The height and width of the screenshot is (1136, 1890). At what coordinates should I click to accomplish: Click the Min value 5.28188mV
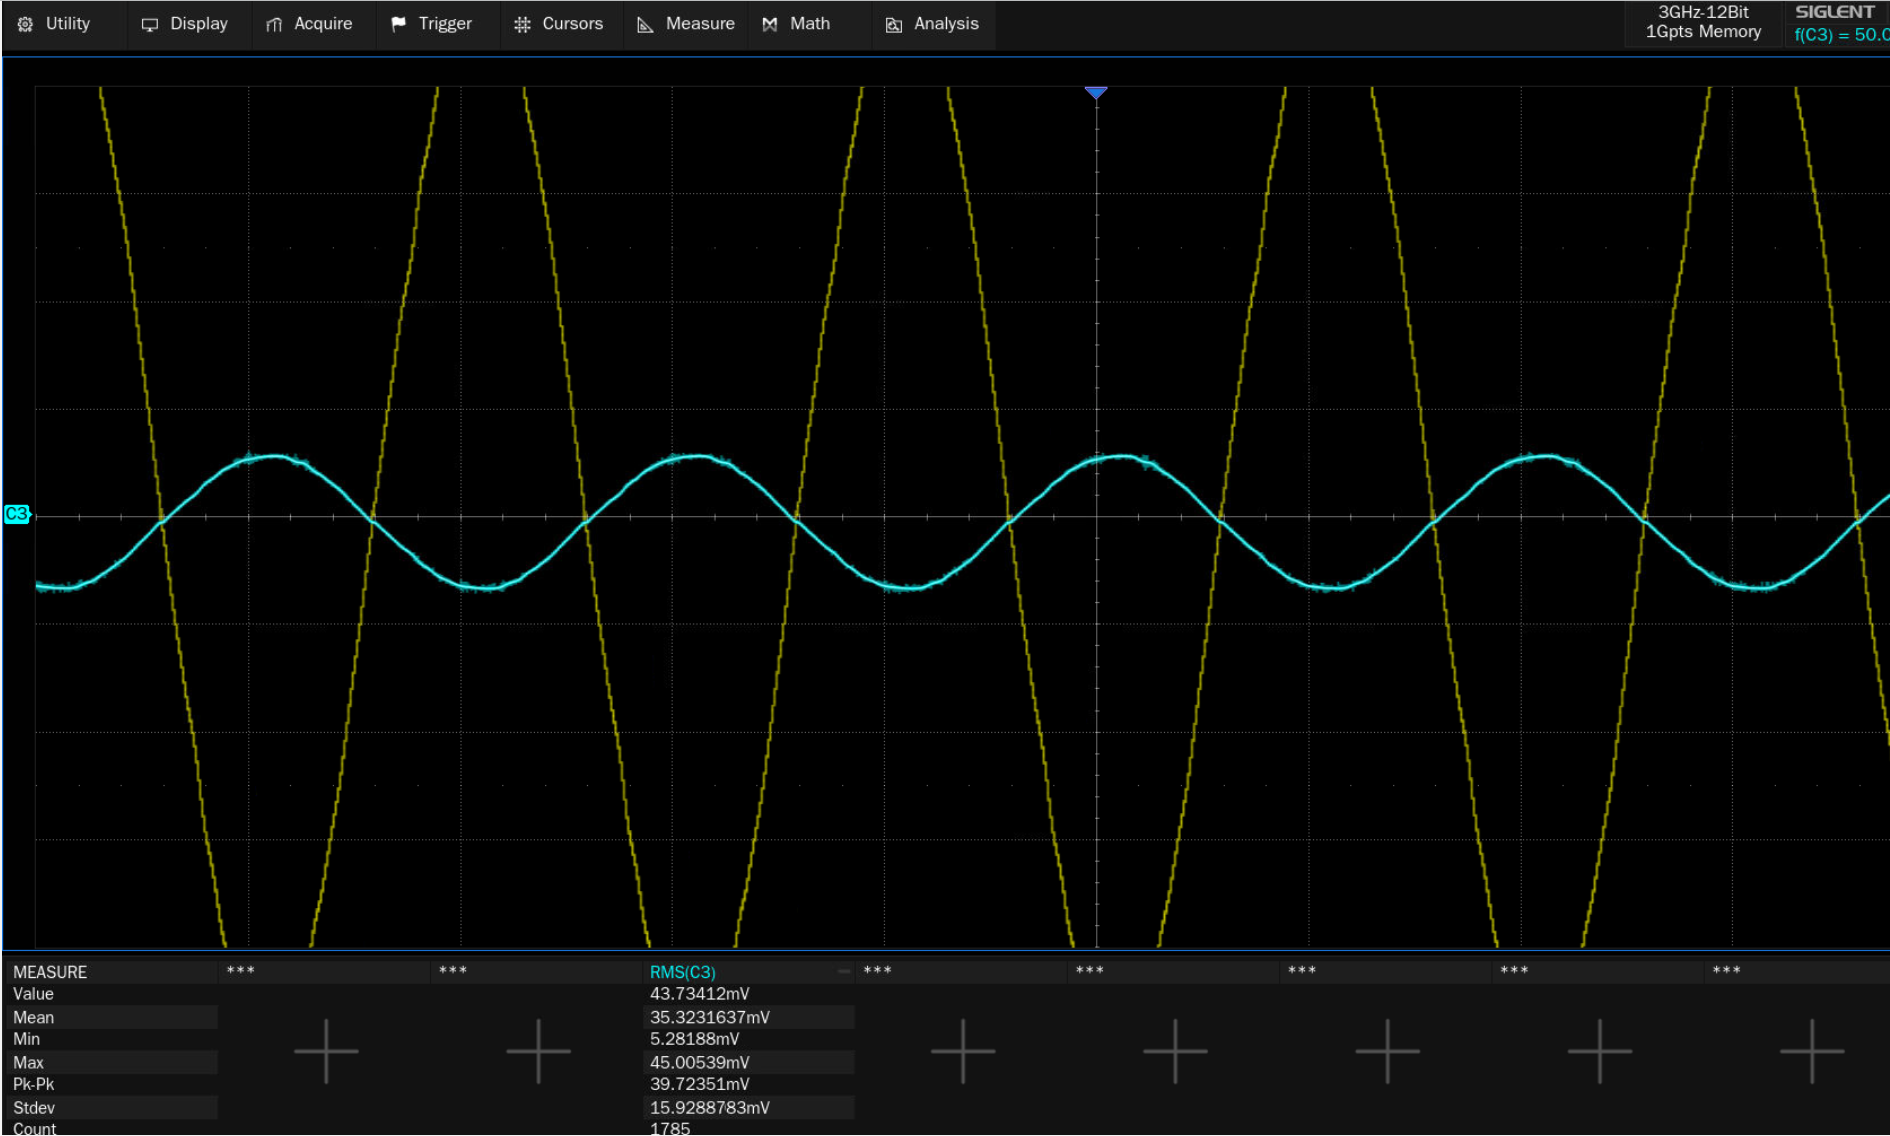coord(695,1039)
